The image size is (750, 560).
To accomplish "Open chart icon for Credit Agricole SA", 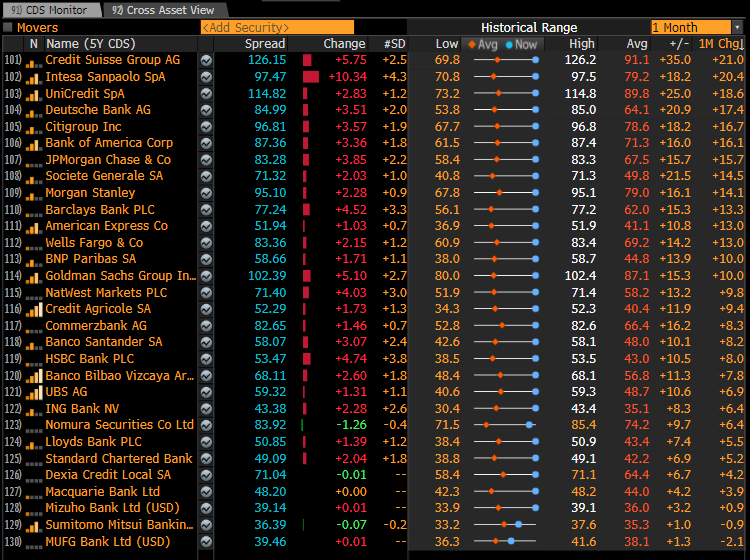I will point(206,309).
